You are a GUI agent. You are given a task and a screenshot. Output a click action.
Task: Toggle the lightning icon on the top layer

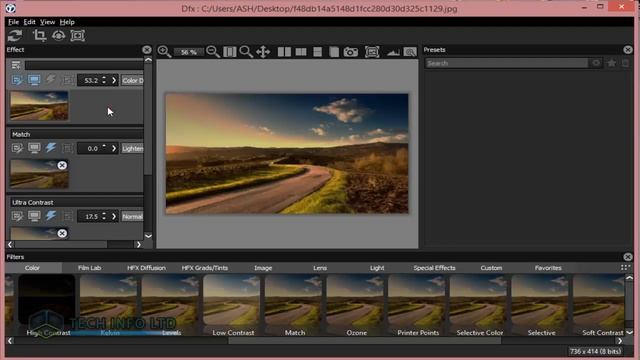pos(51,80)
